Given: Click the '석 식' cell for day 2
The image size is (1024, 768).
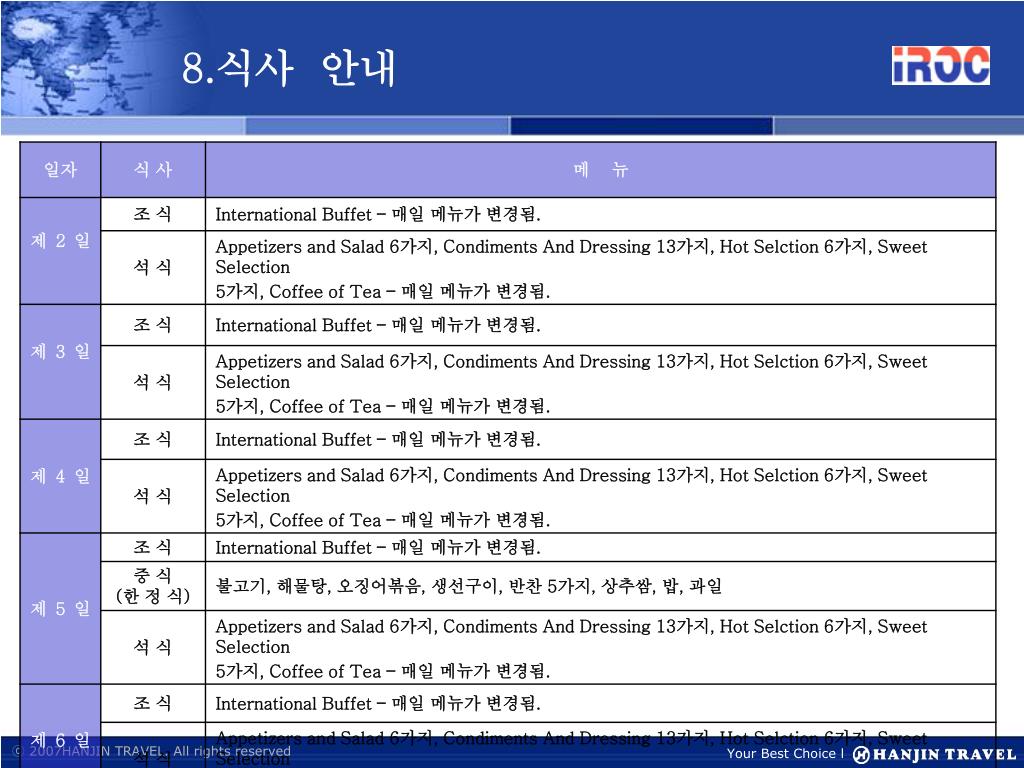Looking at the screenshot, I should pos(153,268).
